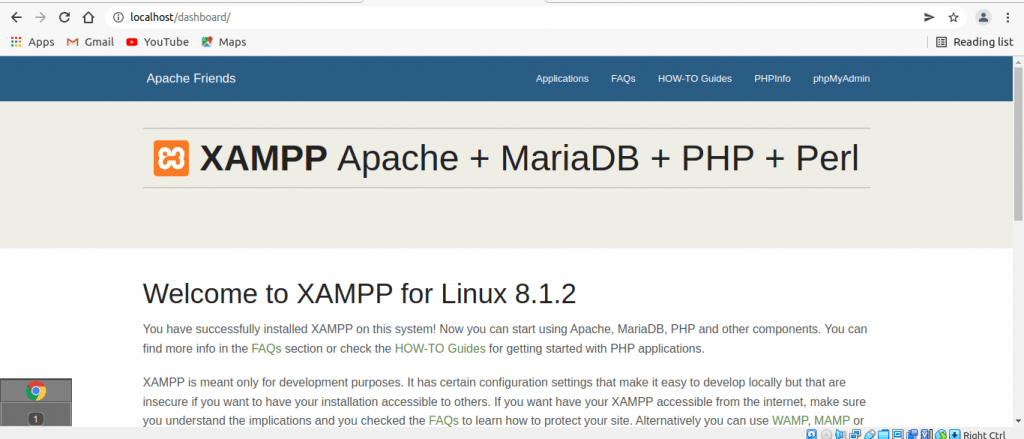Open the Apps bookmark shortcut
Image resolution: width=1024 pixels, height=439 pixels.
(x=33, y=42)
